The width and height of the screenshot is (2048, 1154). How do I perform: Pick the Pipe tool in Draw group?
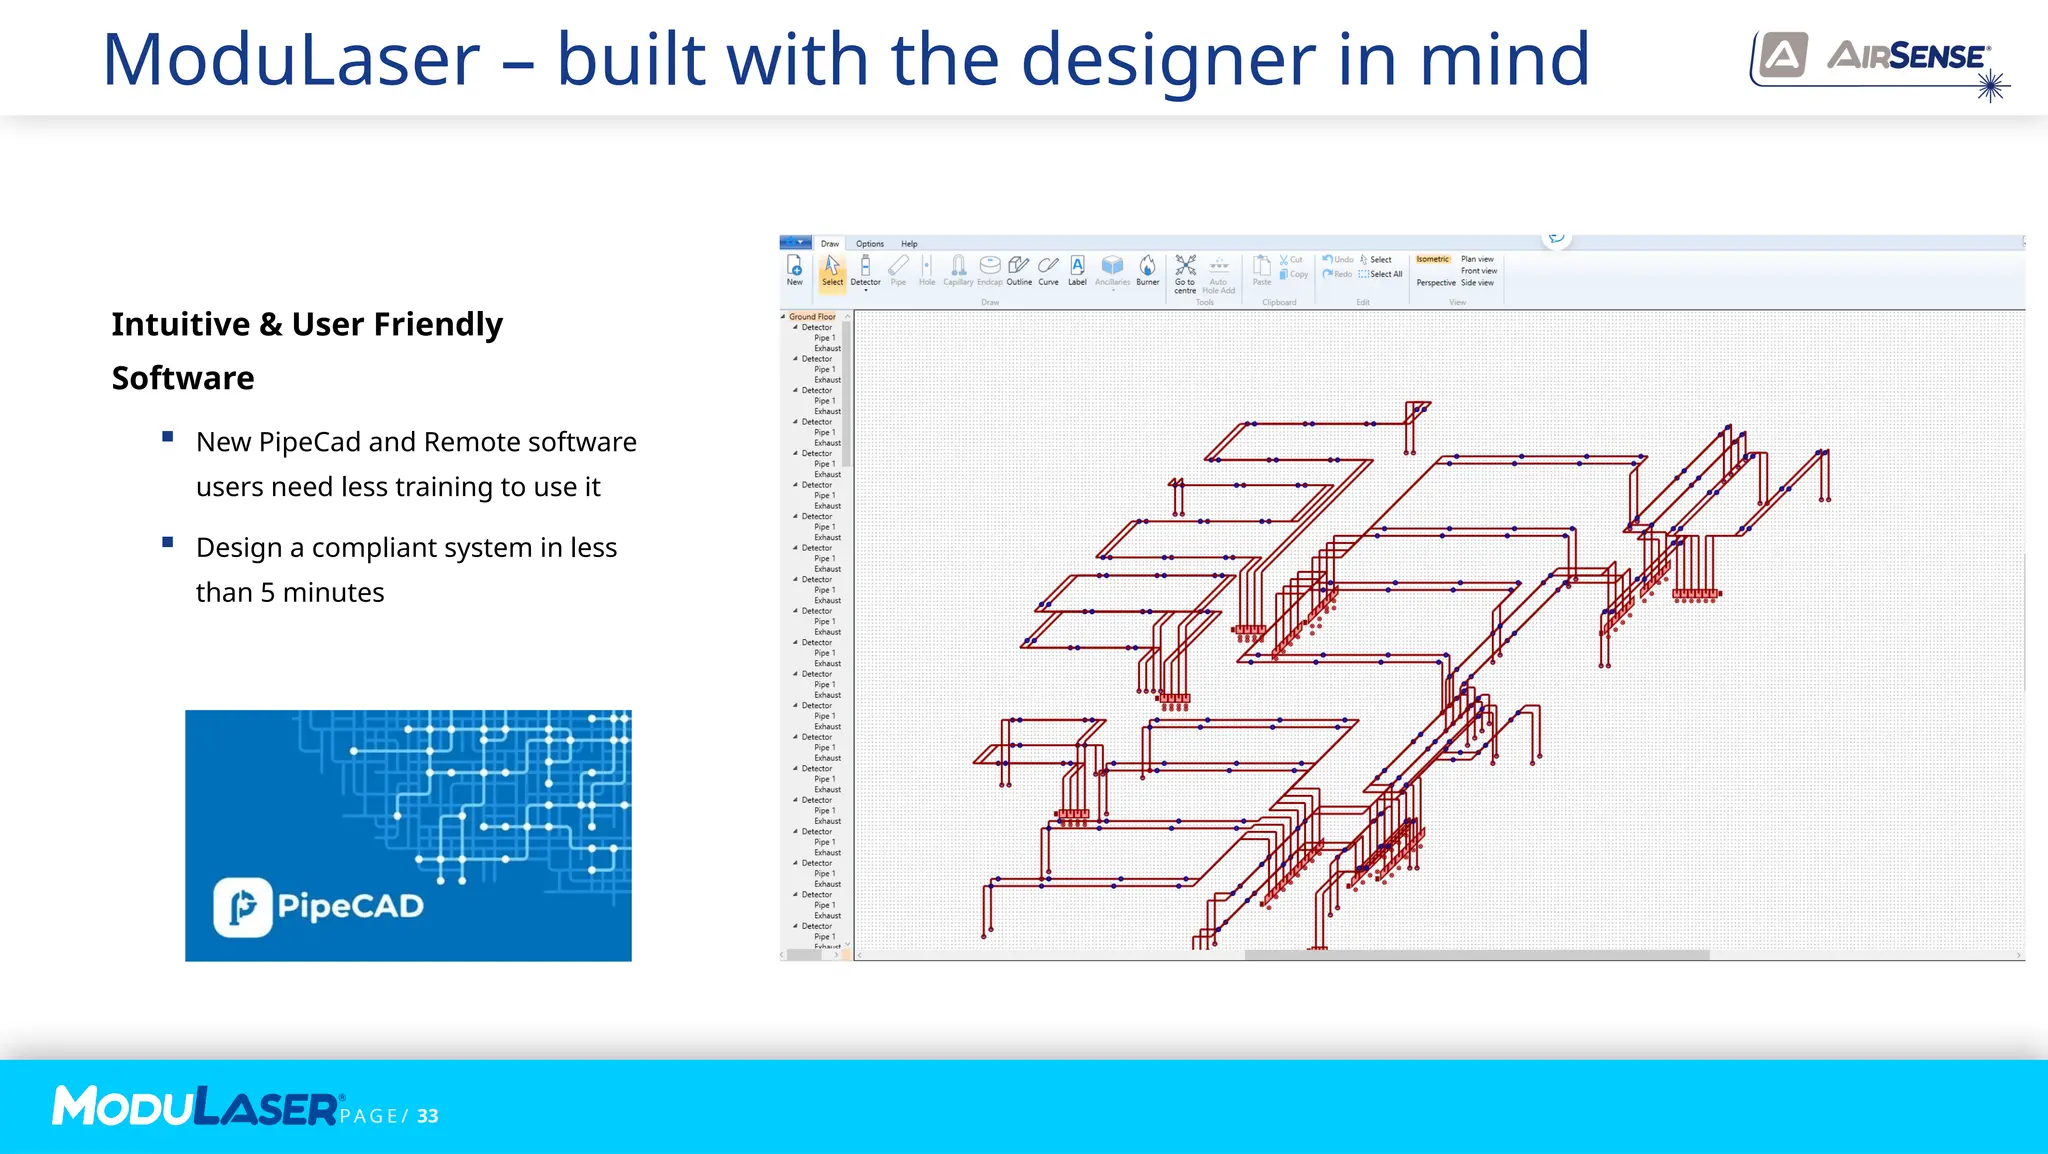click(x=898, y=270)
